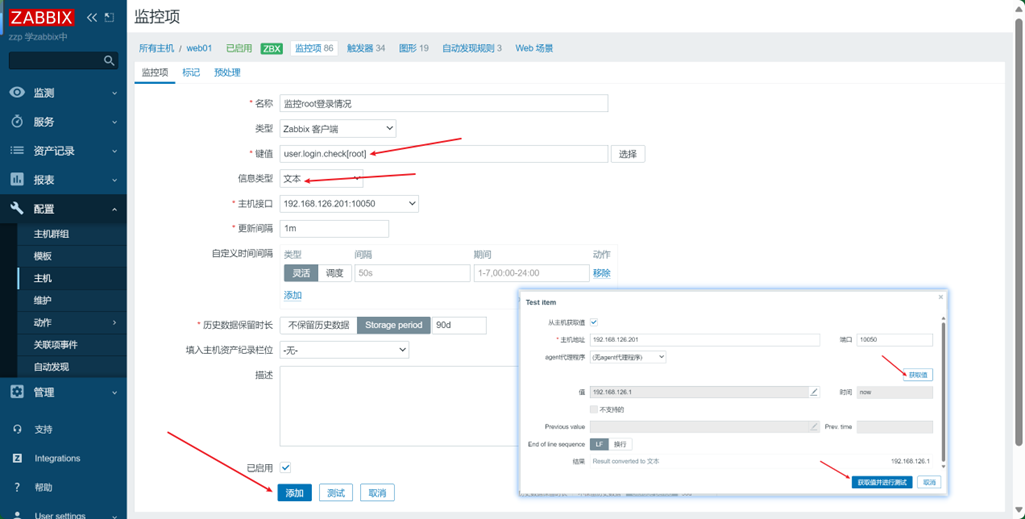
Task: Click the 测试 button
Action: click(x=336, y=493)
